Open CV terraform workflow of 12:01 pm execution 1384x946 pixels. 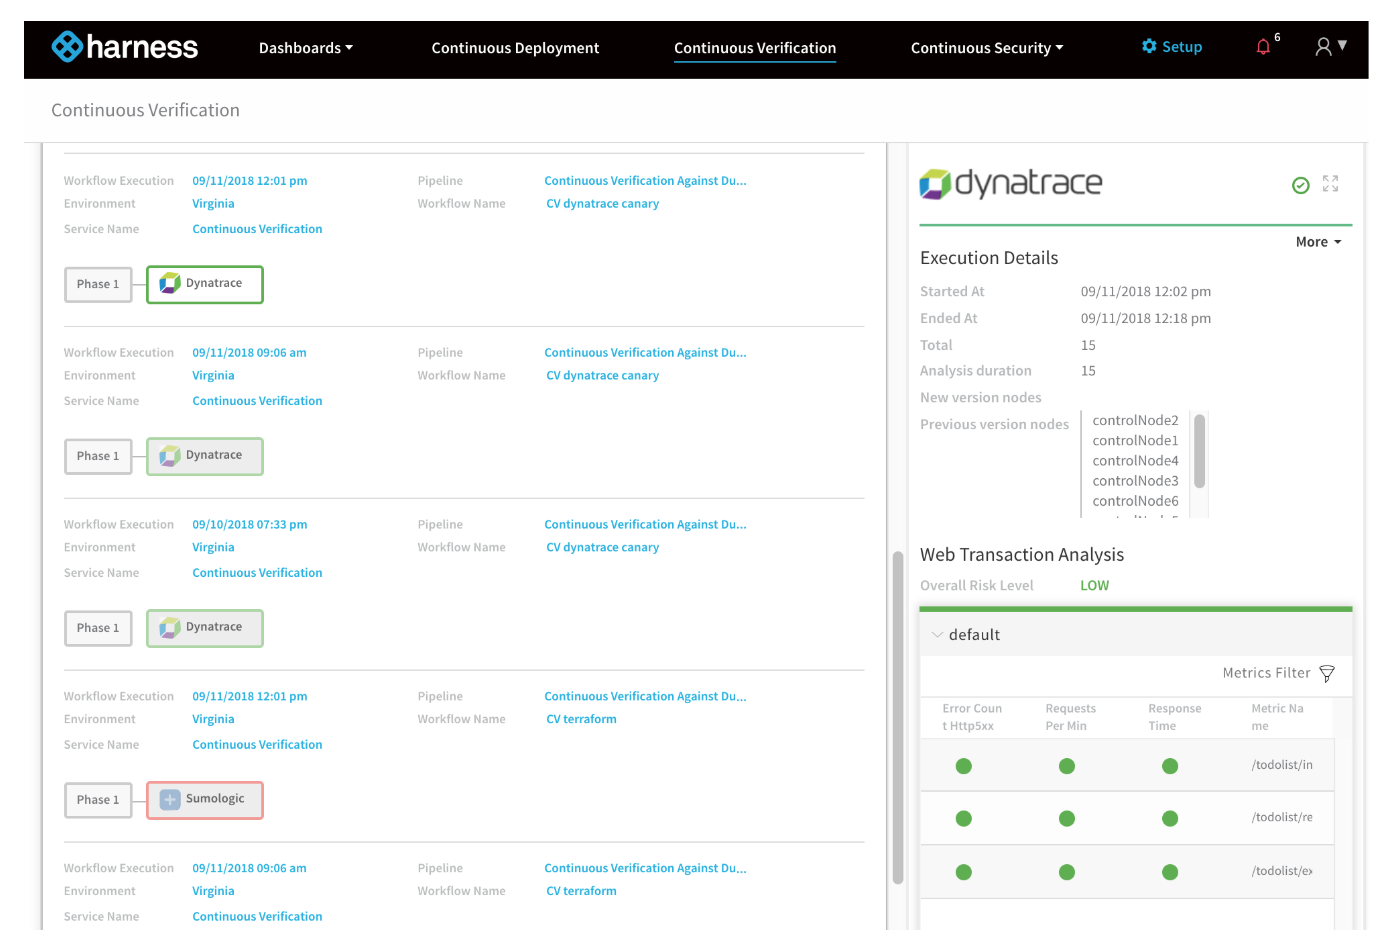581,719
